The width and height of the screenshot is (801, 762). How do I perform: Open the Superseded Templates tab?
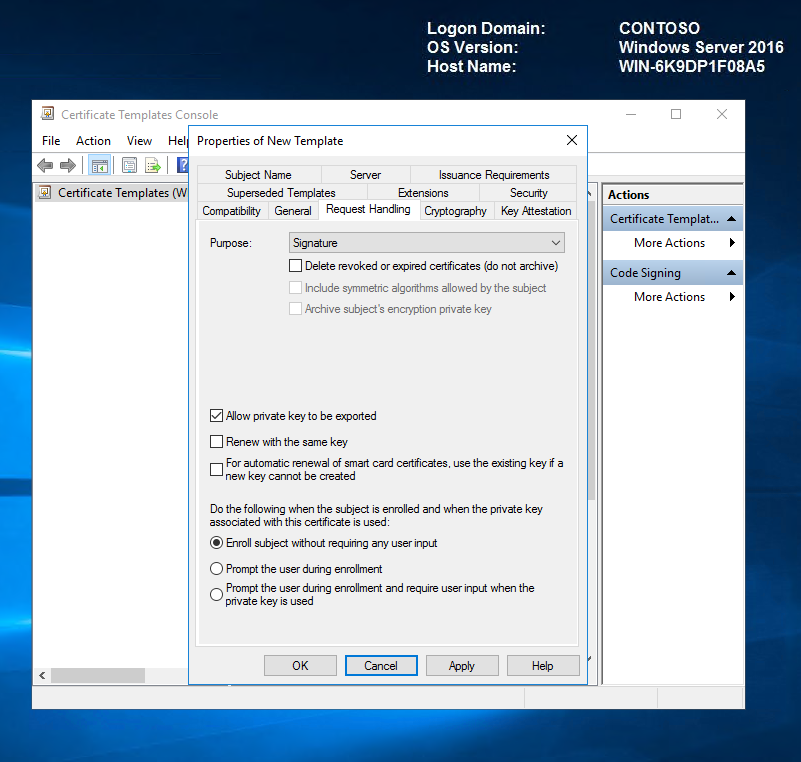[281, 193]
